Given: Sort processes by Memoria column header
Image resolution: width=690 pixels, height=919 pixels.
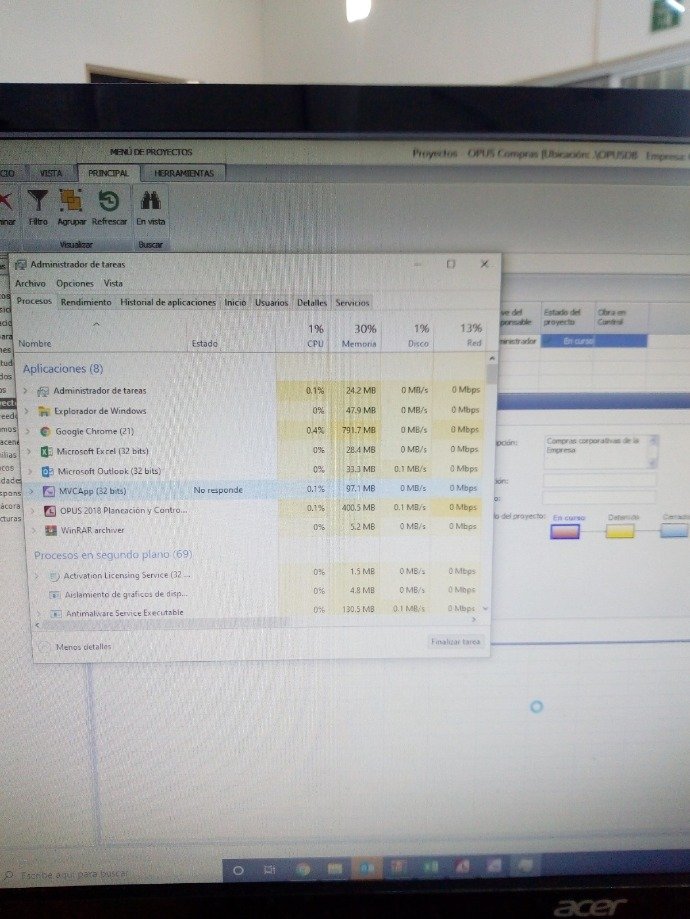Looking at the screenshot, I should tap(364, 336).
